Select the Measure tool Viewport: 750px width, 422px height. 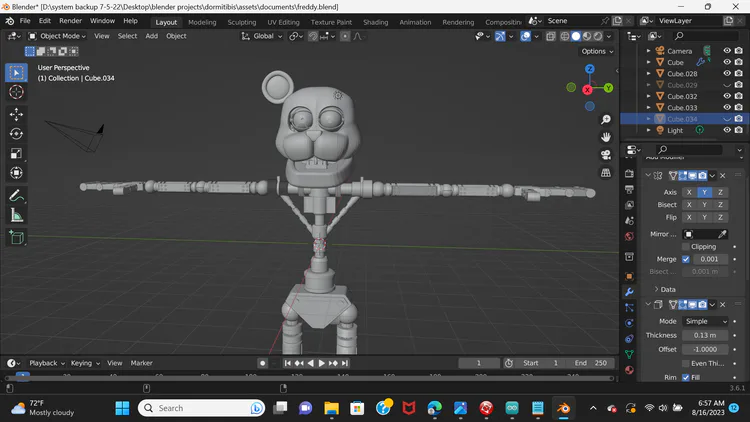[16, 215]
